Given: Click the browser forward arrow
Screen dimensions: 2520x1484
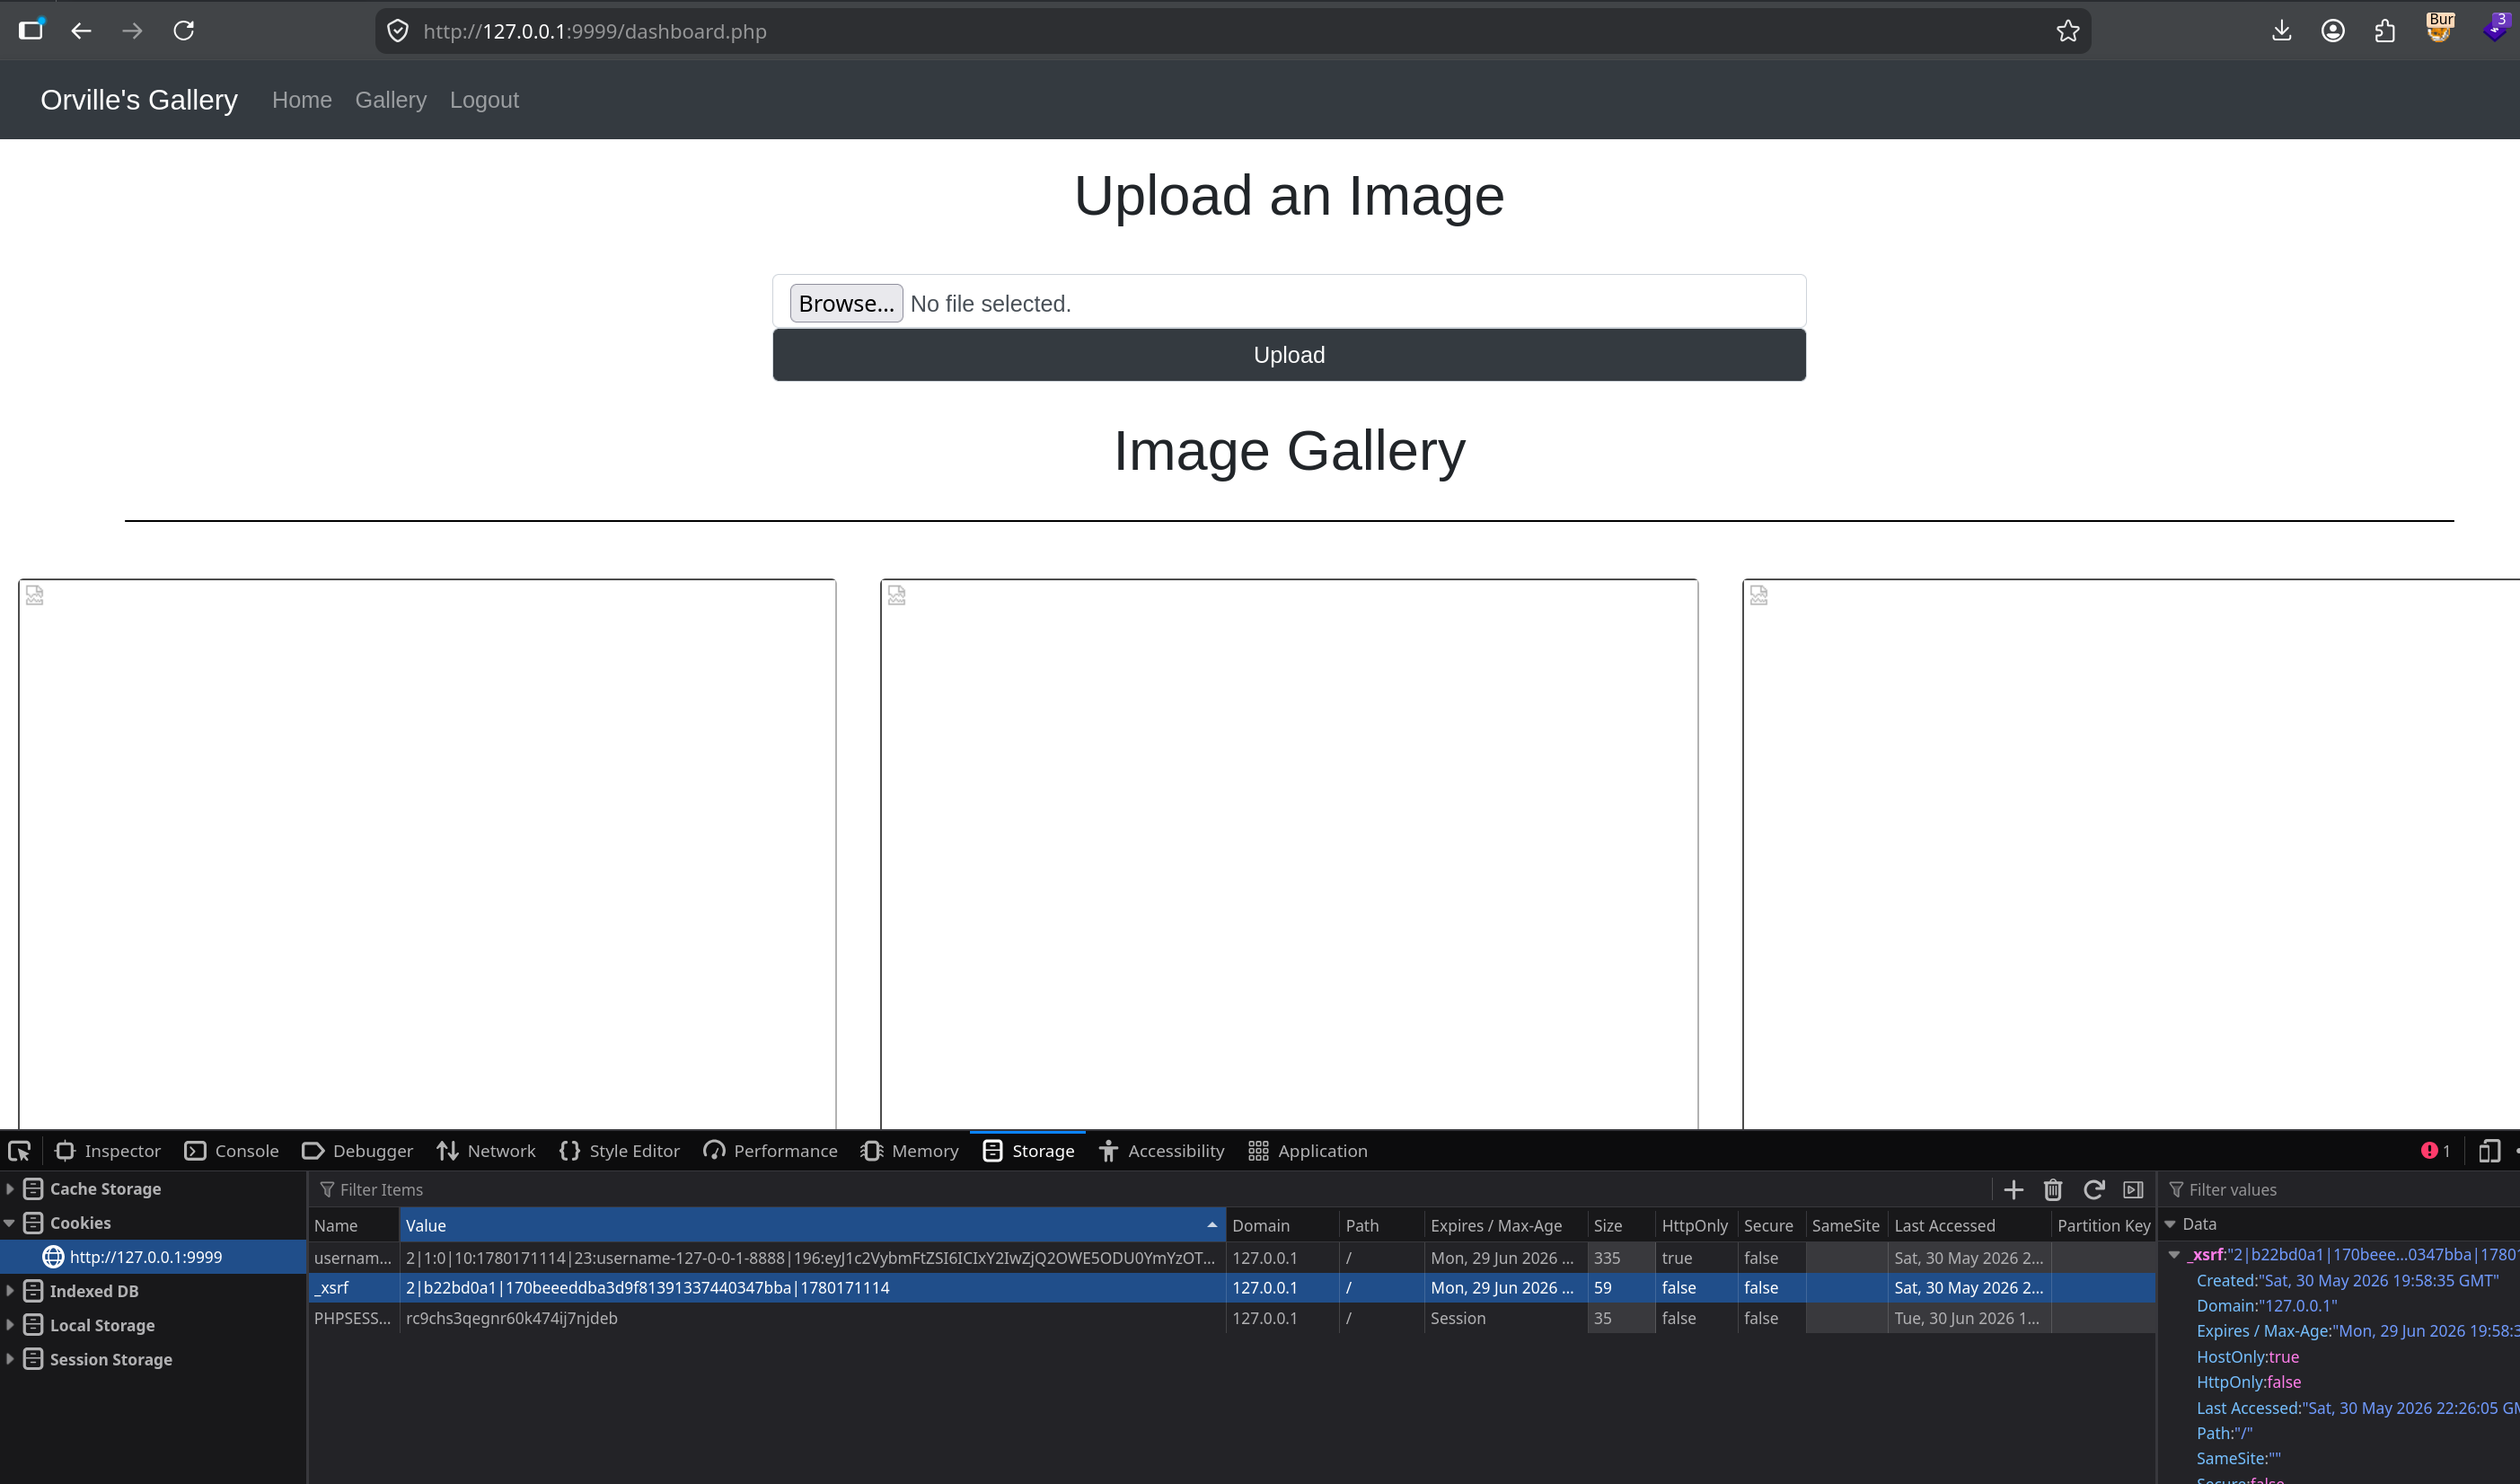Looking at the screenshot, I should [132, 31].
